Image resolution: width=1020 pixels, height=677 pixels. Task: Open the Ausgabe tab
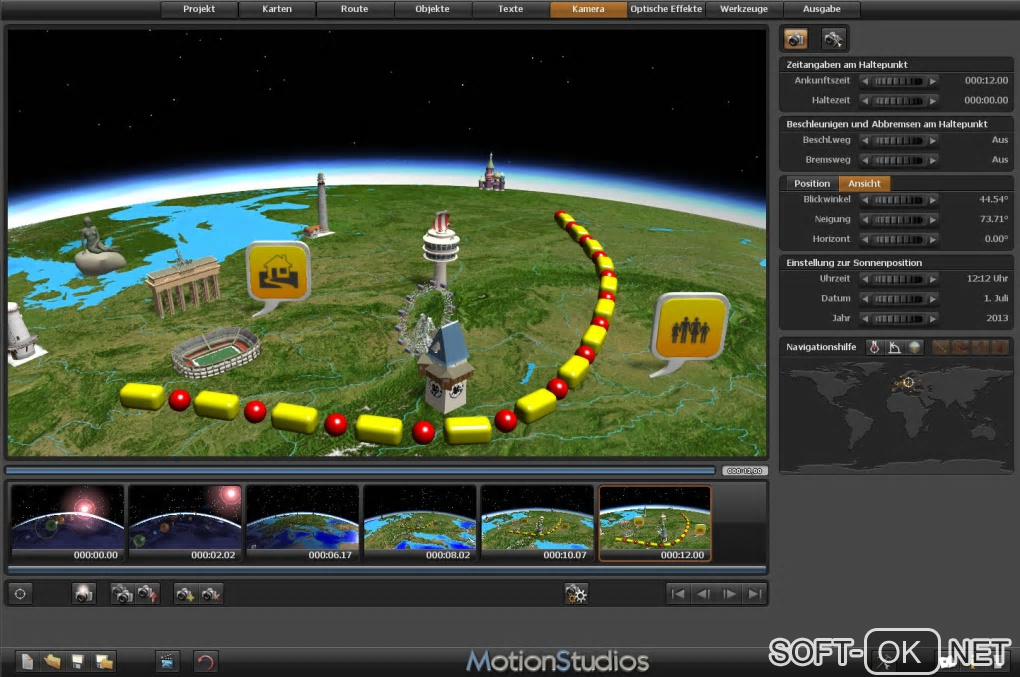821,9
